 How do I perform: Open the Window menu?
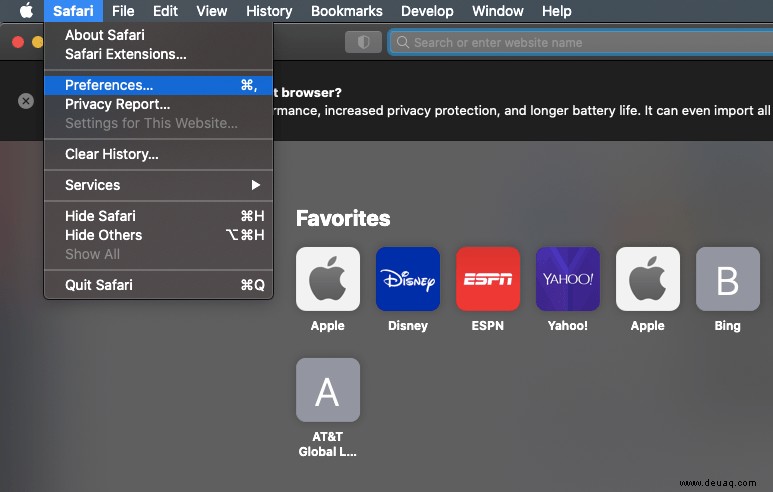point(497,11)
